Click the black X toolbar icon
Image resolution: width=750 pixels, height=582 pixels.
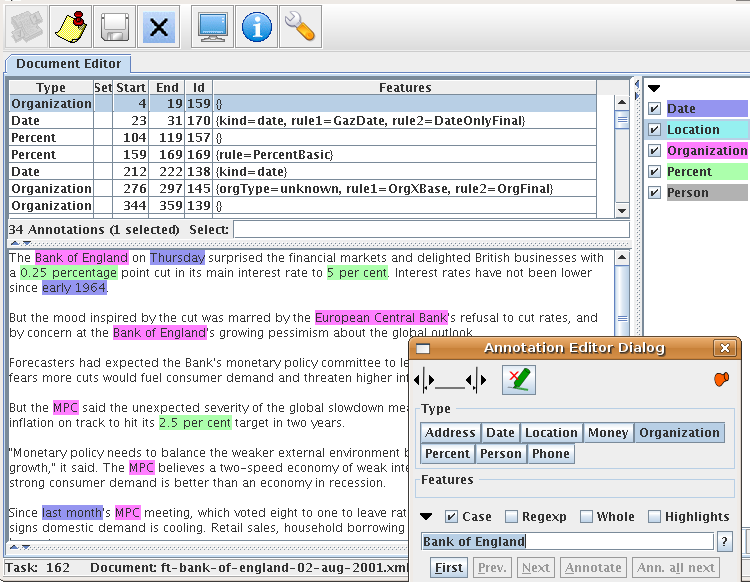click(x=159, y=27)
